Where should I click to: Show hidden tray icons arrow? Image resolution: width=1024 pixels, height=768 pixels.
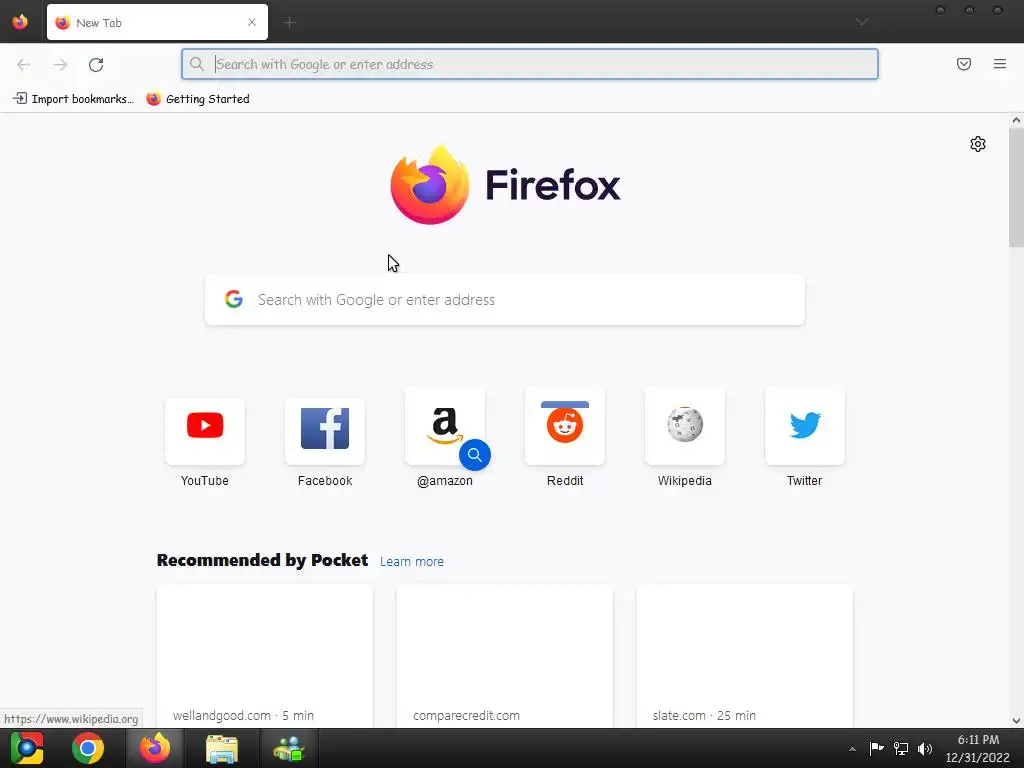(x=852, y=749)
